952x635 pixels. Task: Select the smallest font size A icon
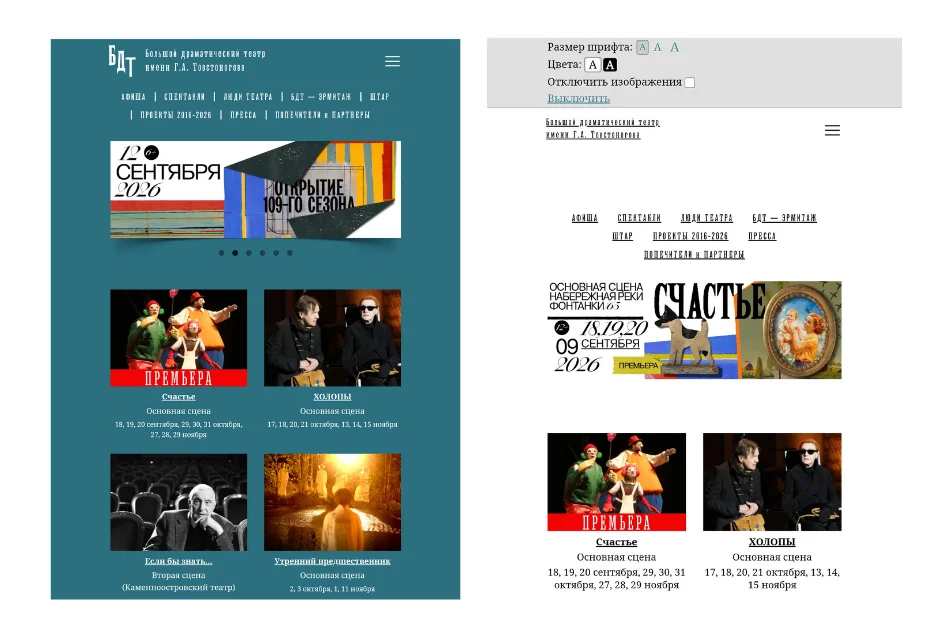pos(642,47)
